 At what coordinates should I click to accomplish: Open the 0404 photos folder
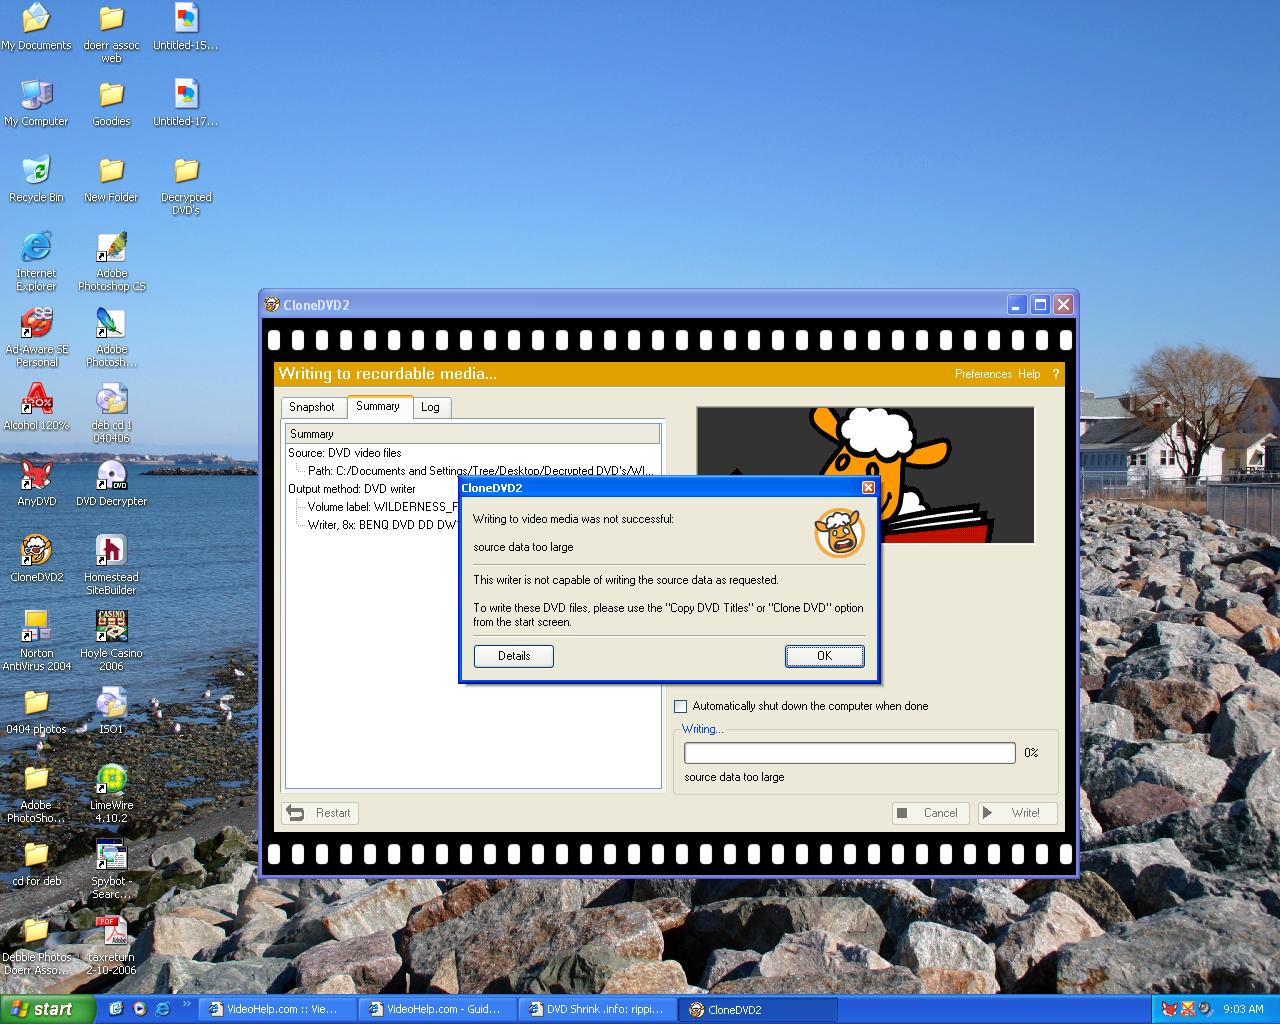coord(36,711)
